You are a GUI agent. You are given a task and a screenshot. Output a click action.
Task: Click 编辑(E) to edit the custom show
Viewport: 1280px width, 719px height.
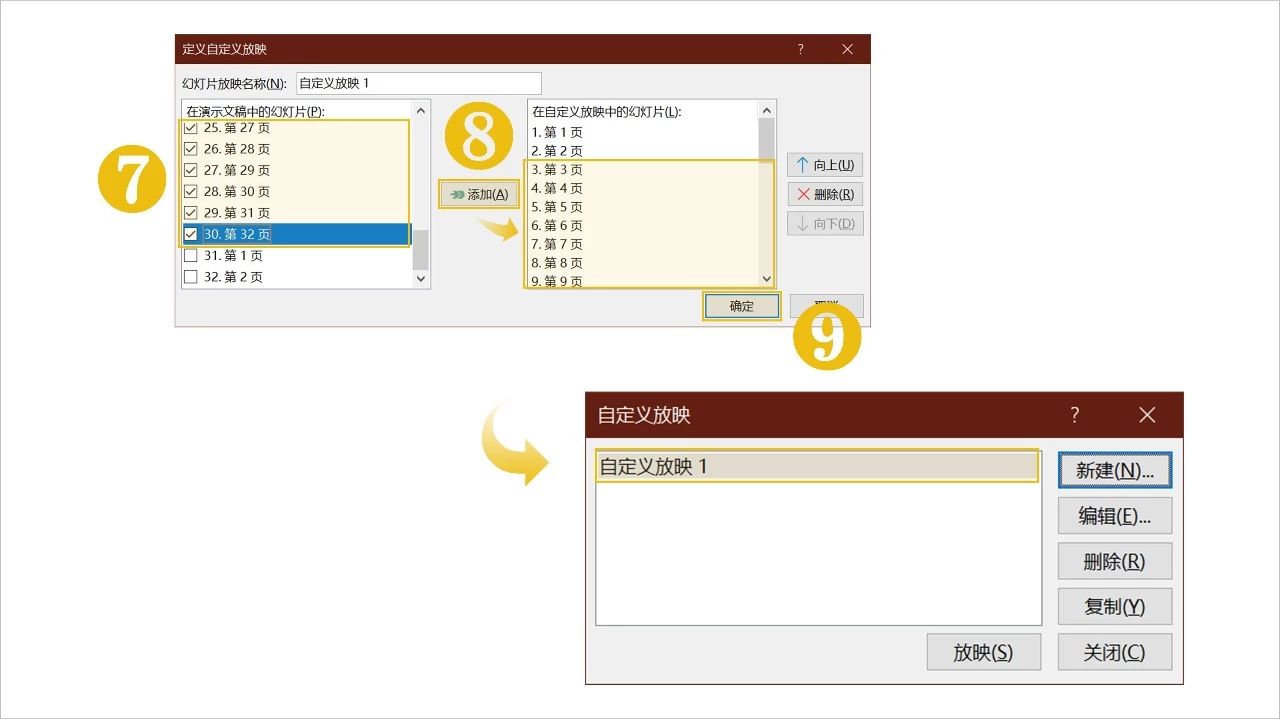(x=1114, y=515)
